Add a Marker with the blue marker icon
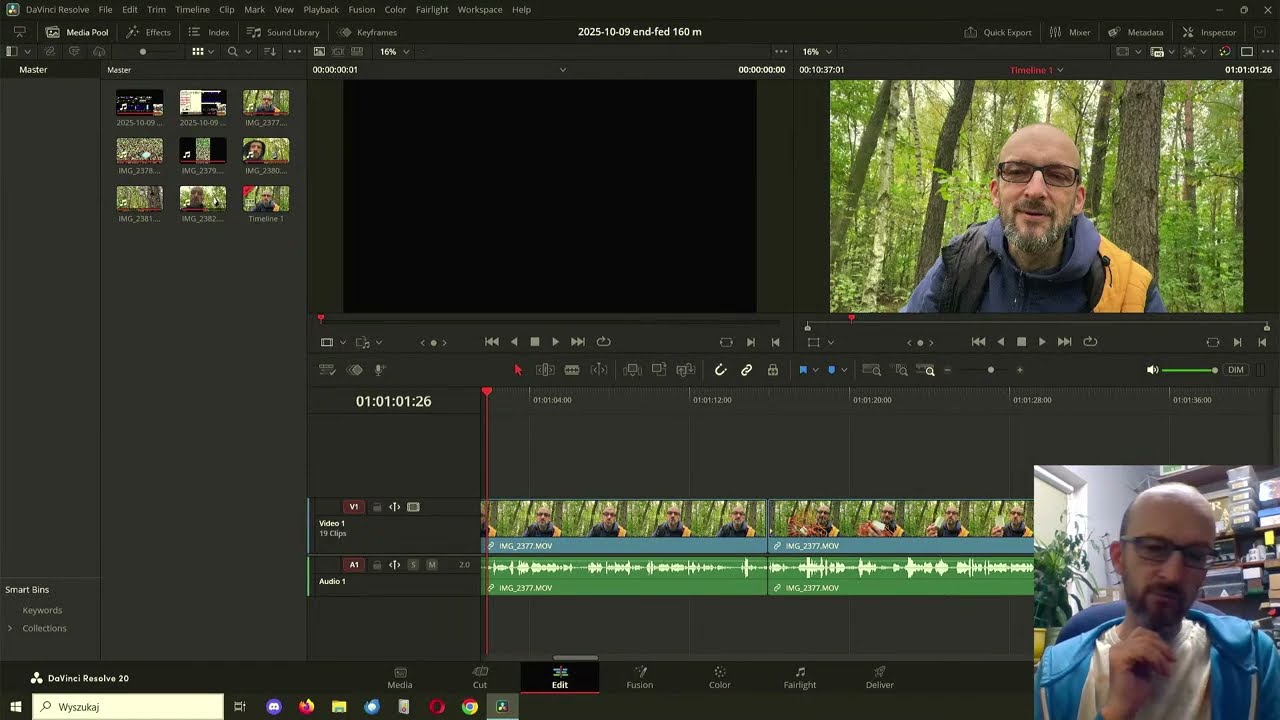Image resolution: width=1280 pixels, height=720 pixels. pyautogui.click(x=831, y=370)
